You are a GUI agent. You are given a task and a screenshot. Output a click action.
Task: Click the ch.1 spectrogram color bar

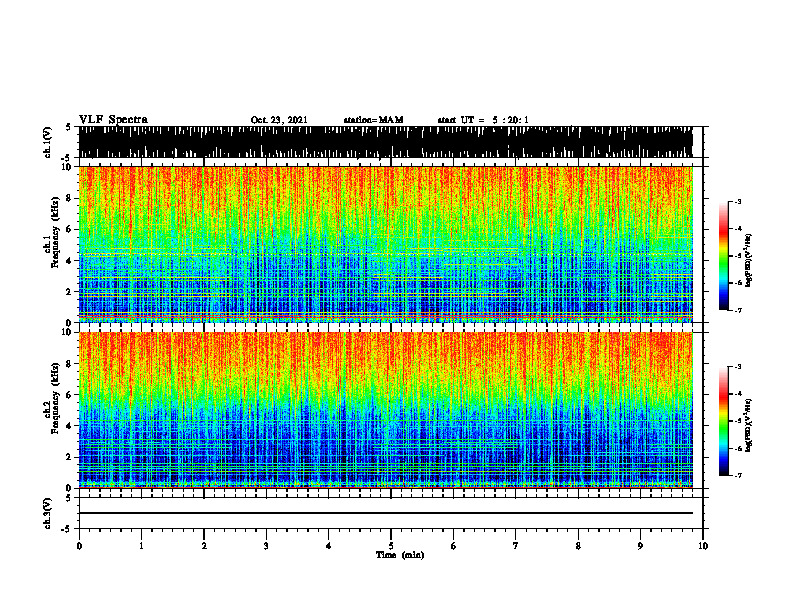pos(724,256)
